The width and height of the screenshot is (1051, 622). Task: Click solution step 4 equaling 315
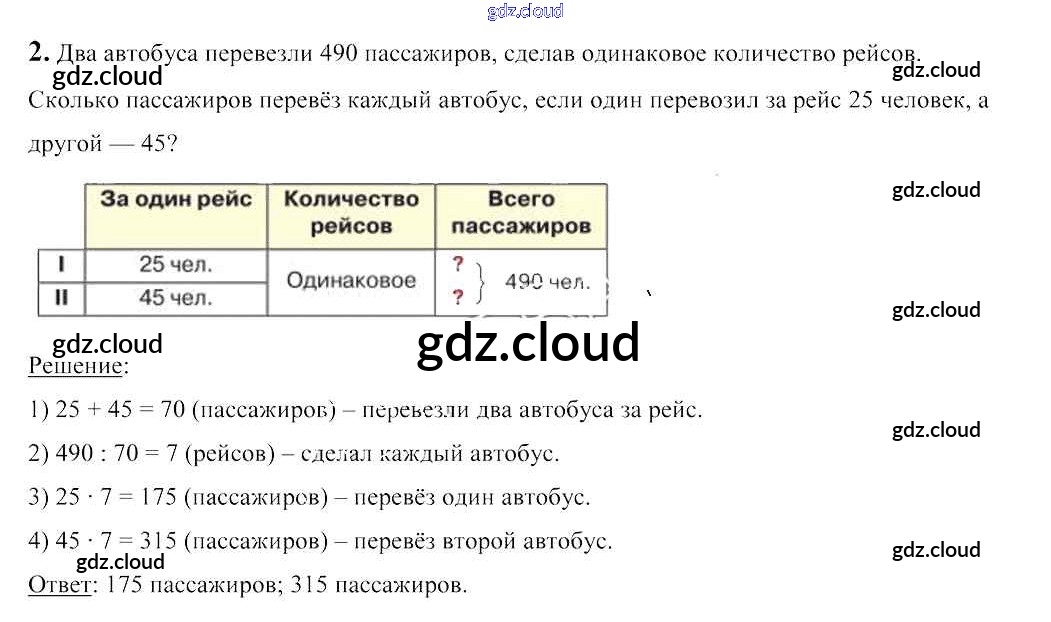[320, 541]
